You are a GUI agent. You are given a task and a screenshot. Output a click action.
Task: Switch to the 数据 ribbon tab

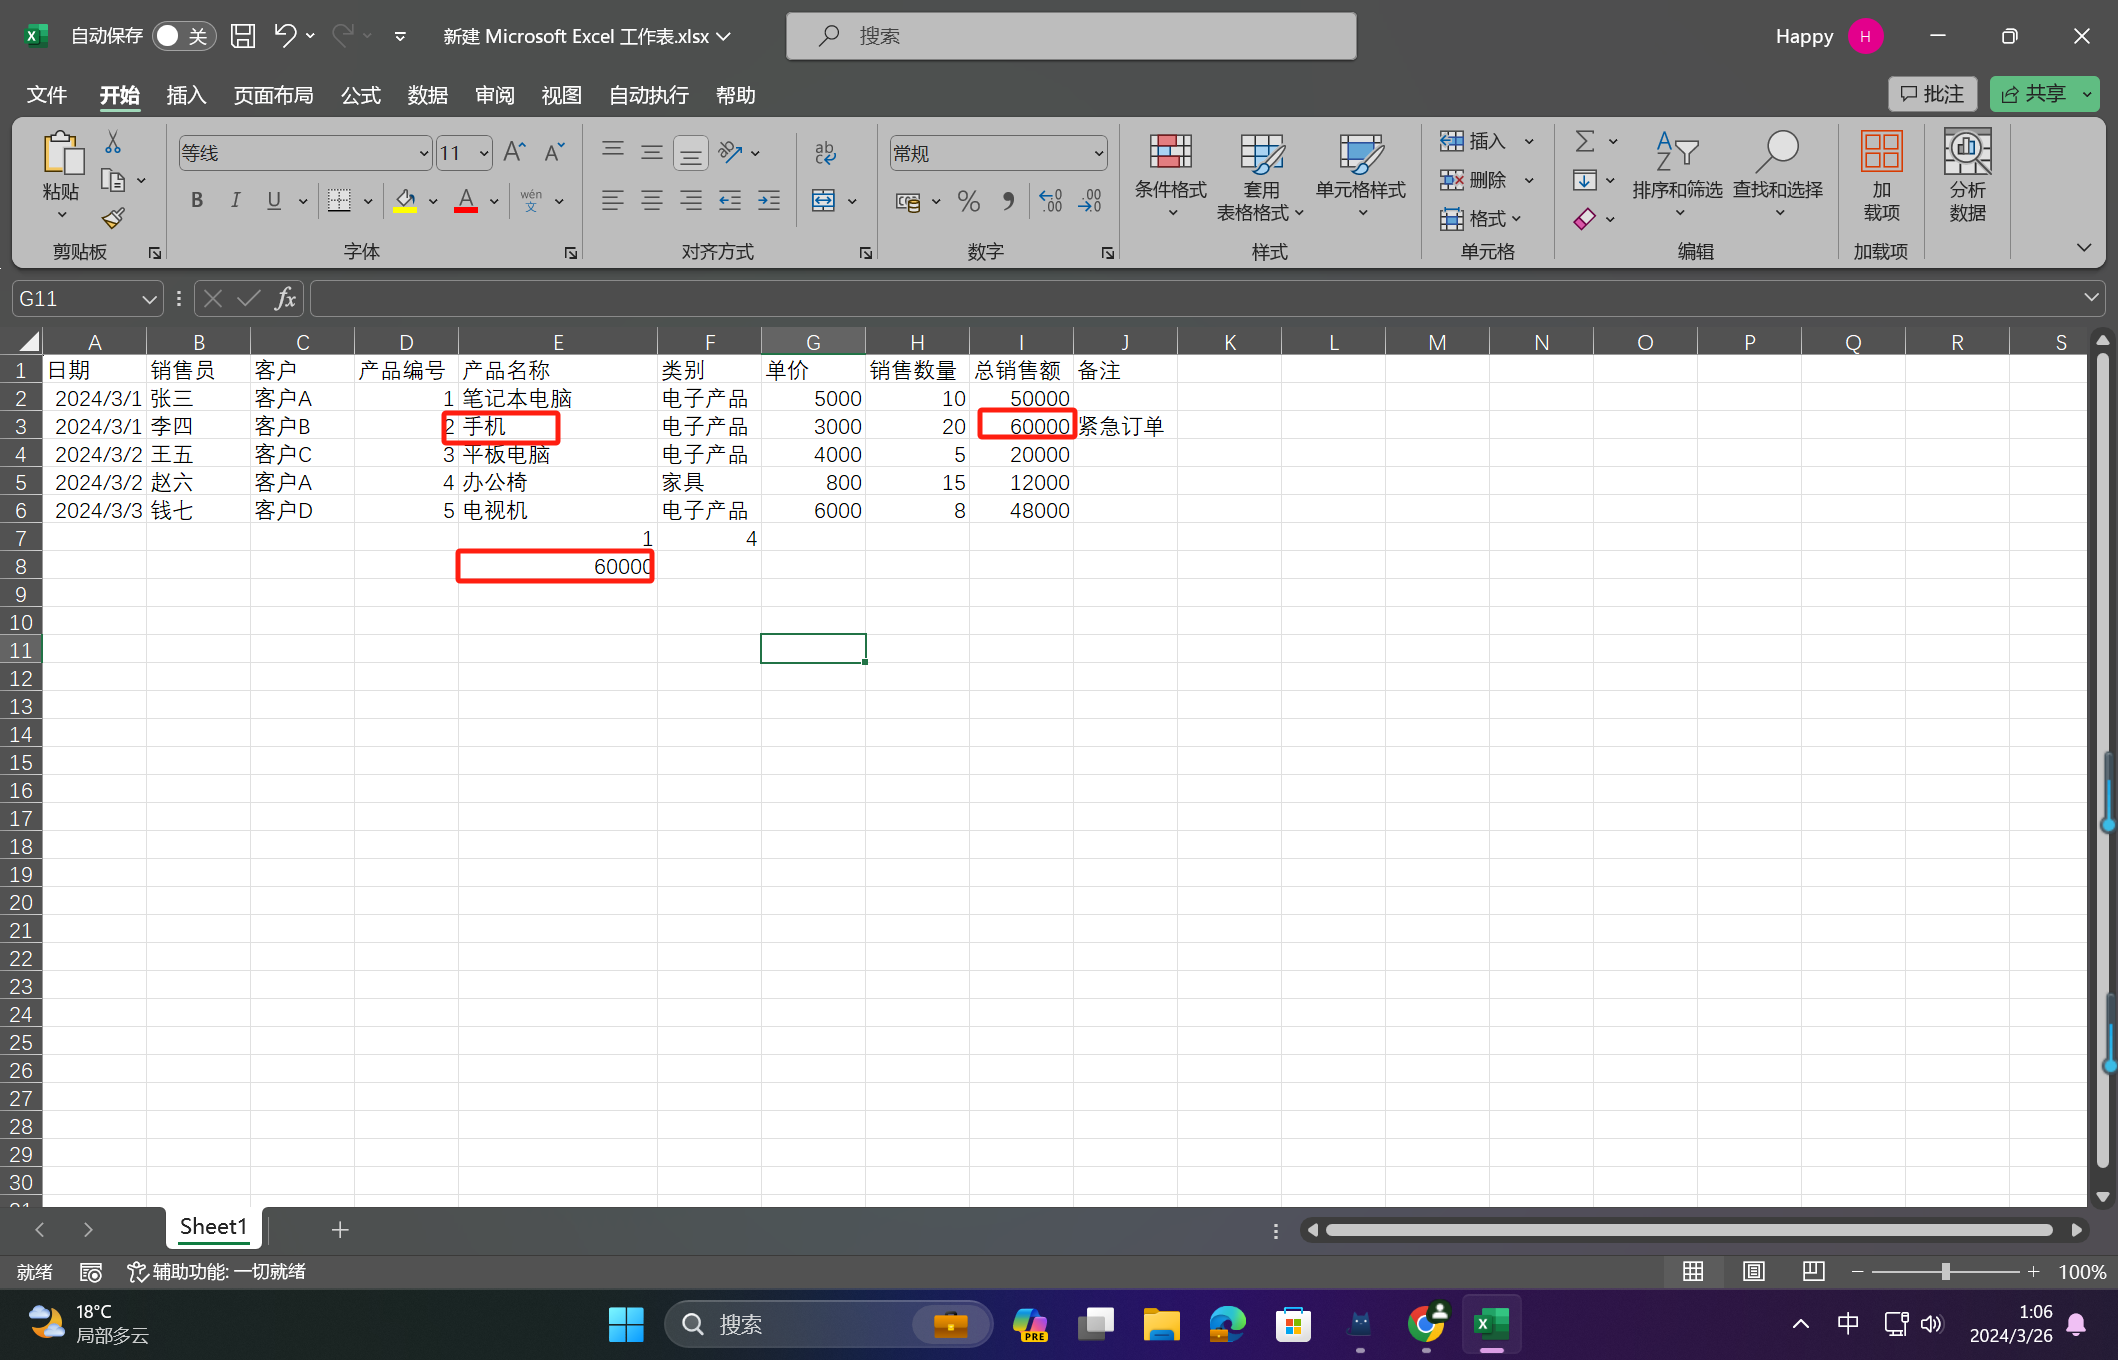[427, 95]
